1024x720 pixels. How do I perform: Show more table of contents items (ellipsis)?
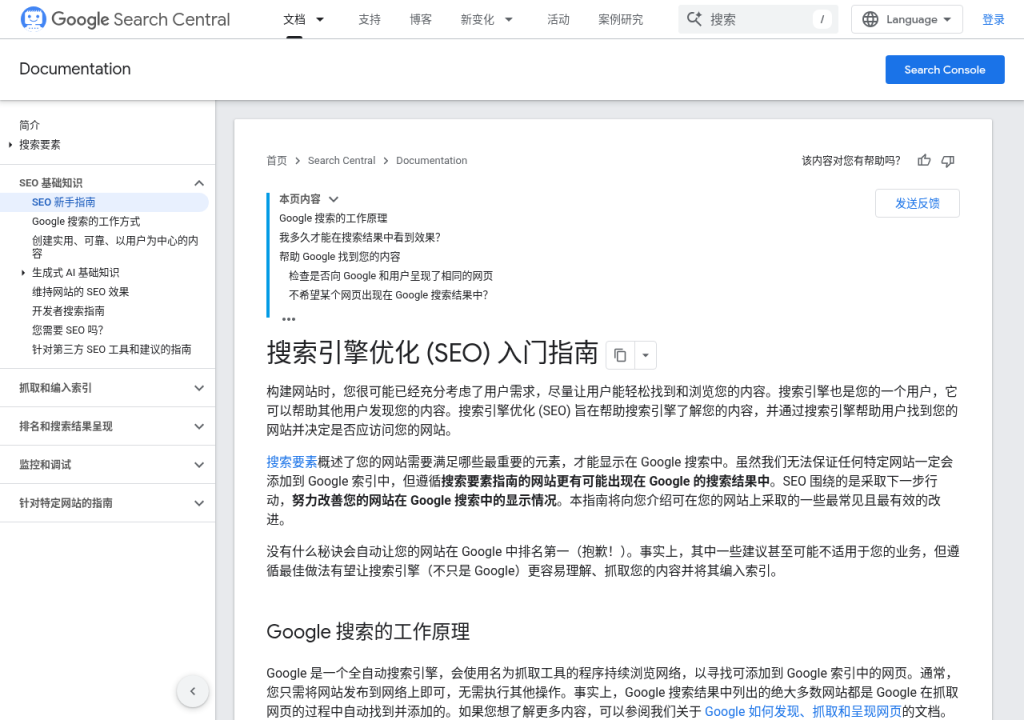pyautogui.click(x=289, y=319)
